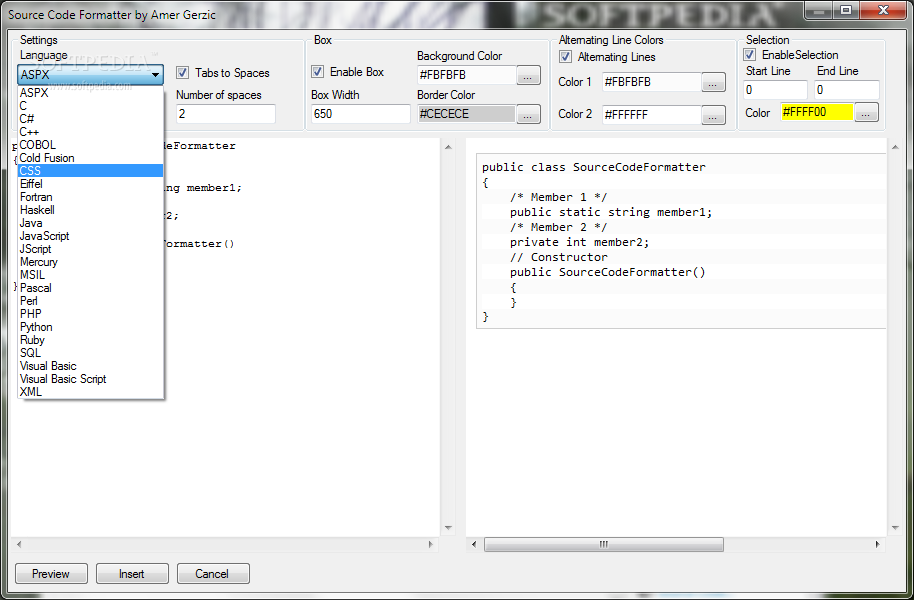914x600 pixels.
Task: Choose Python from the language list
Action: coord(90,327)
